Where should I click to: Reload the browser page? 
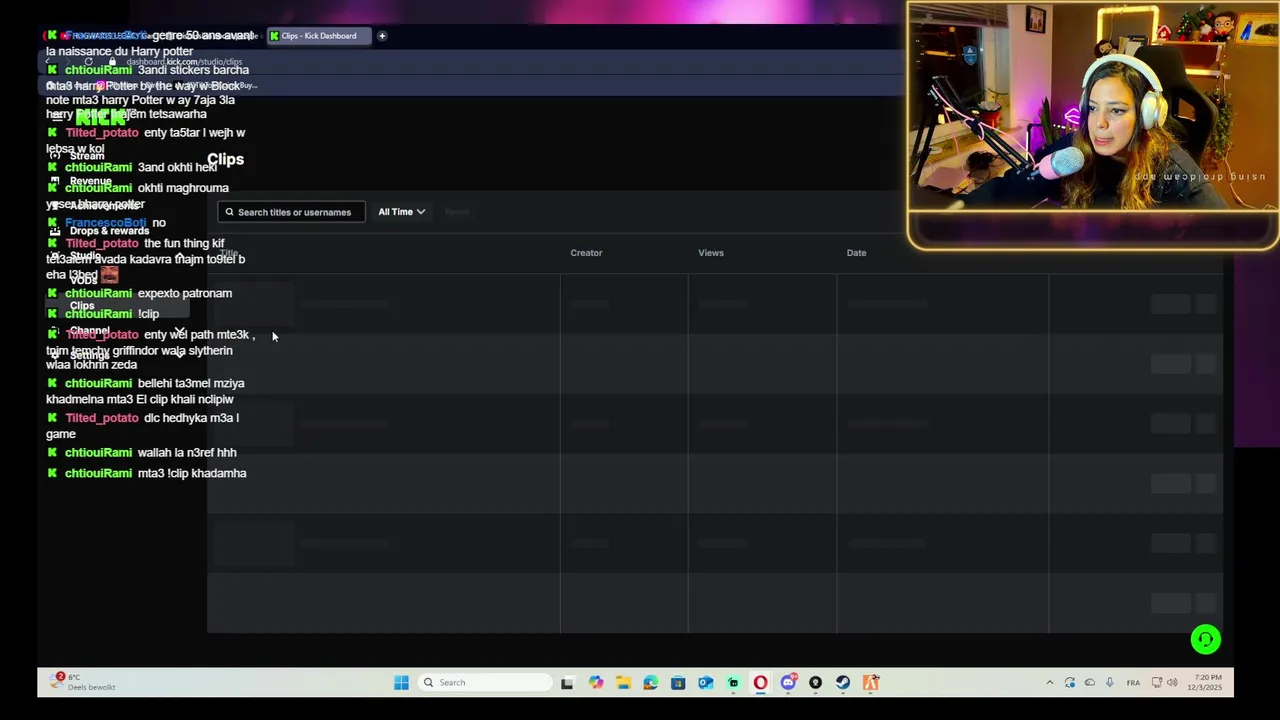click(88, 62)
